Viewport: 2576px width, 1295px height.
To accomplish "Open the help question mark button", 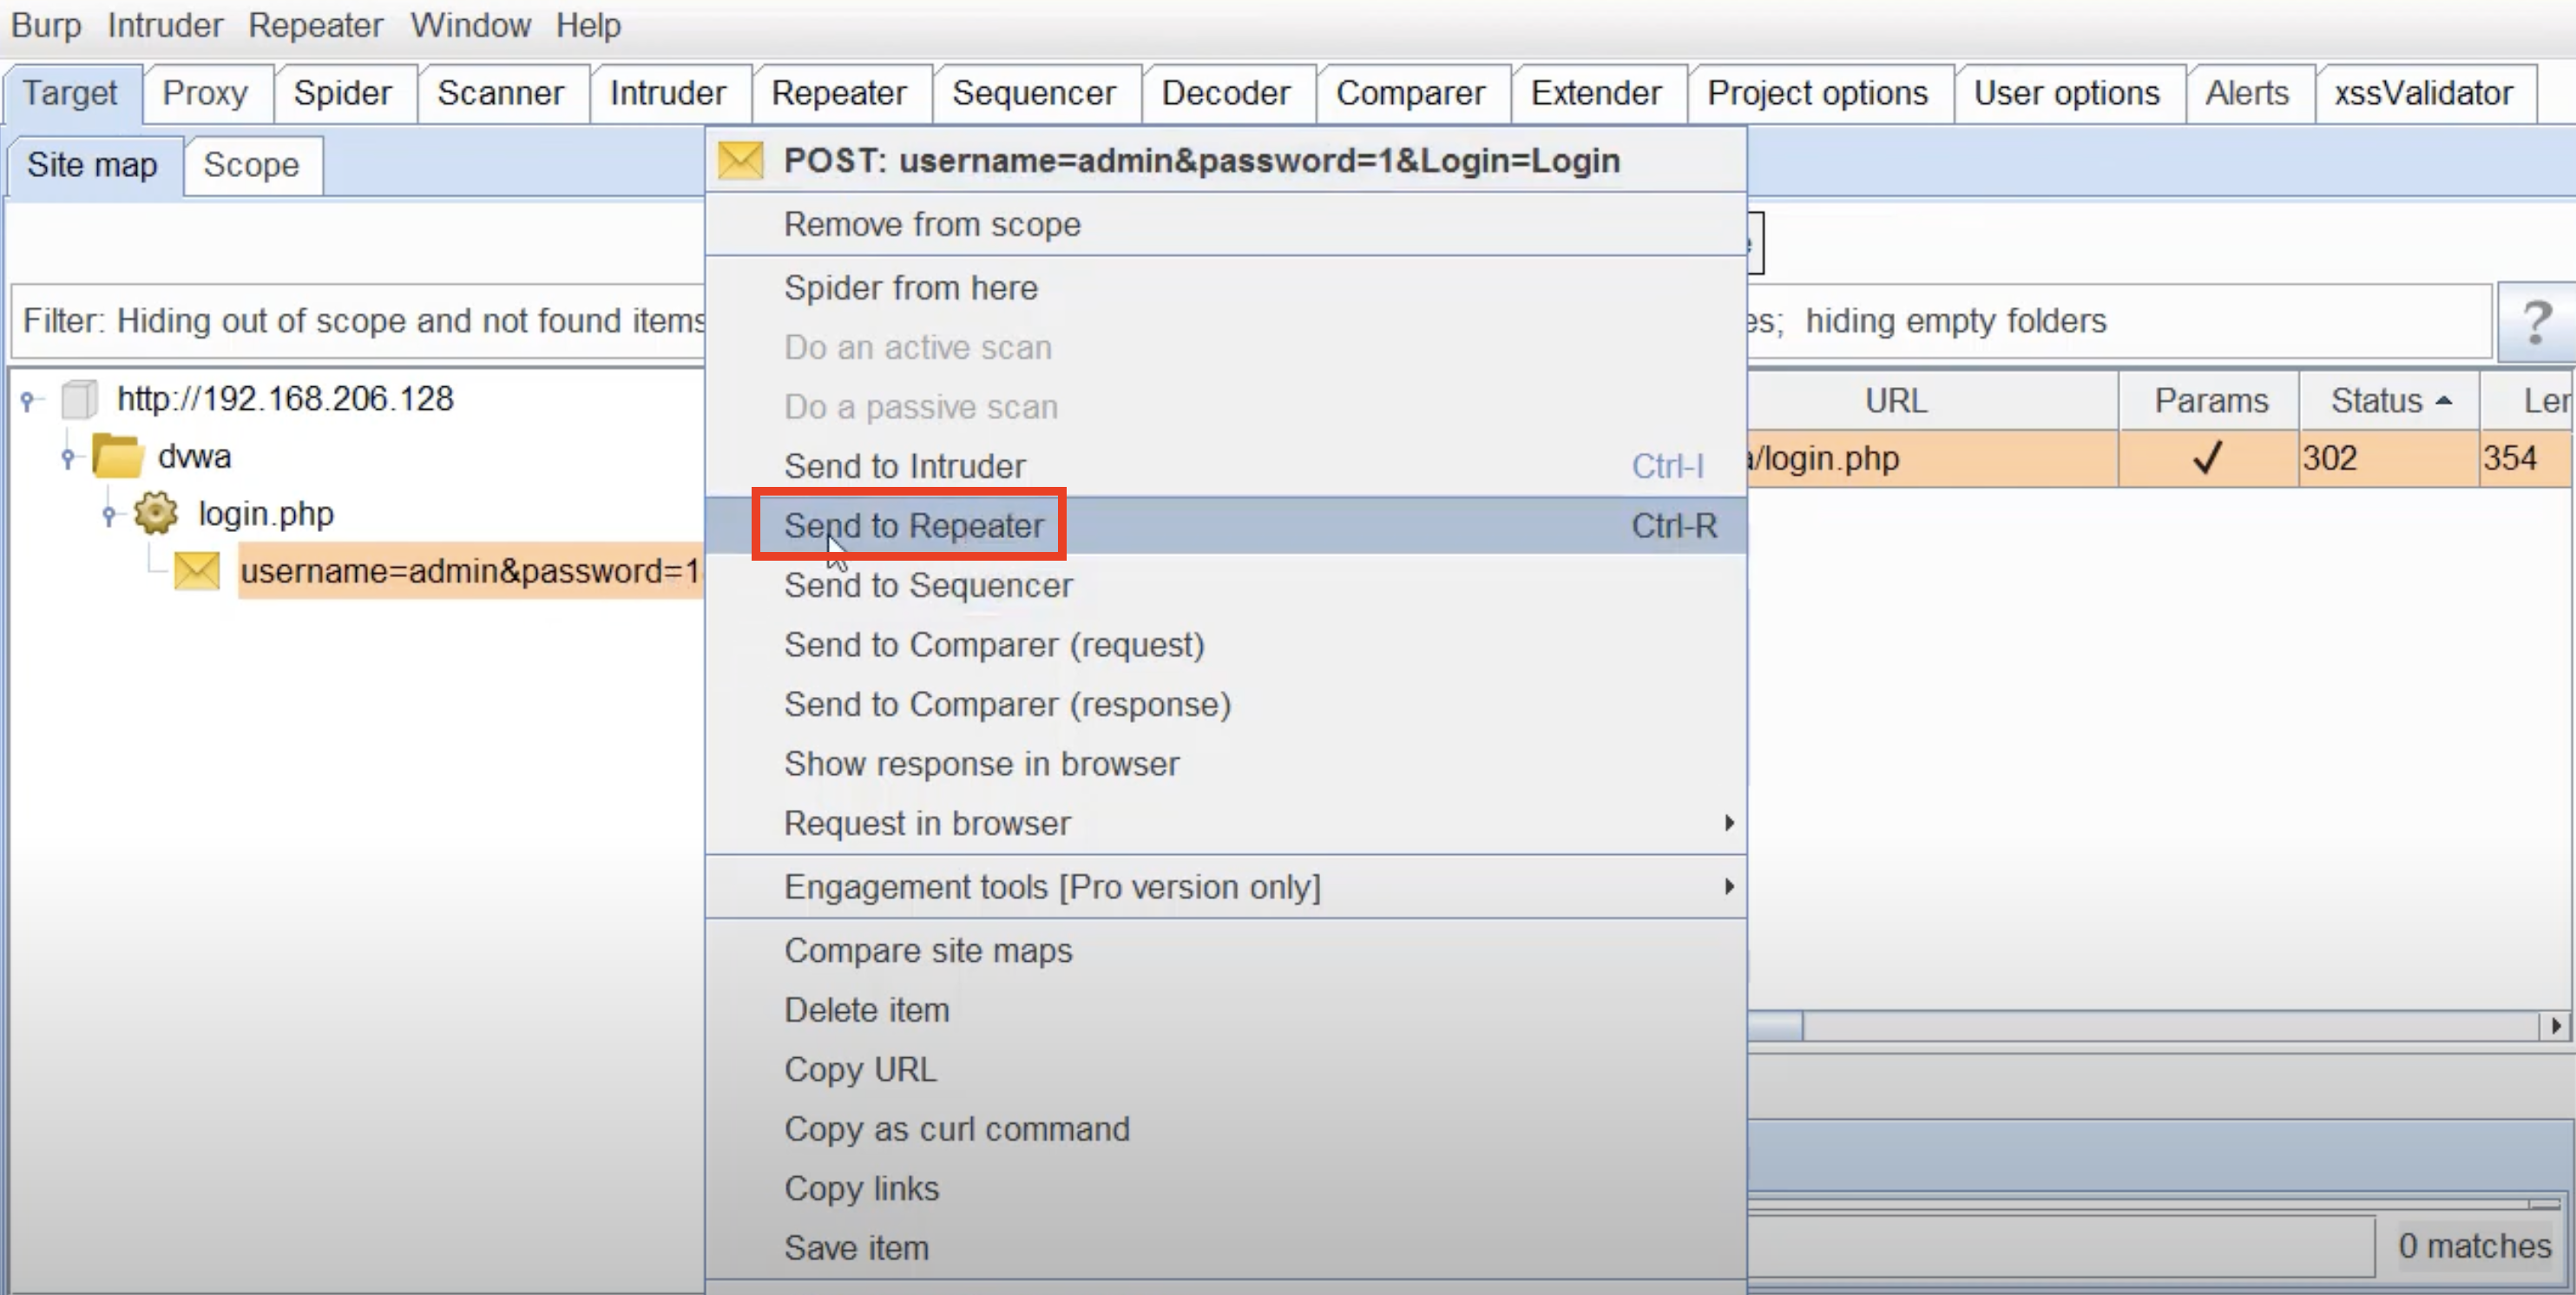I will pyautogui.click(x=2536, y=322).
